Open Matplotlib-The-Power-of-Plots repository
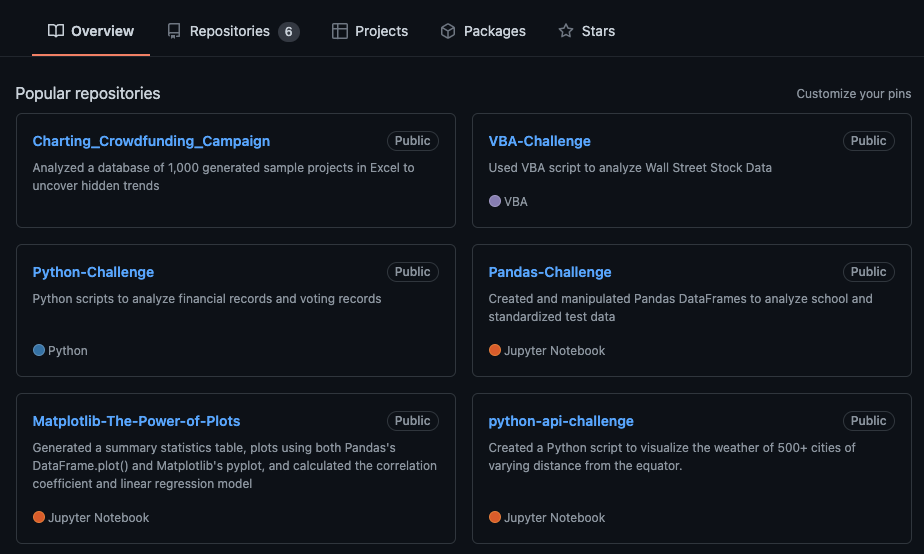This screenshot has height=554, width=924. tap(136, 421)
